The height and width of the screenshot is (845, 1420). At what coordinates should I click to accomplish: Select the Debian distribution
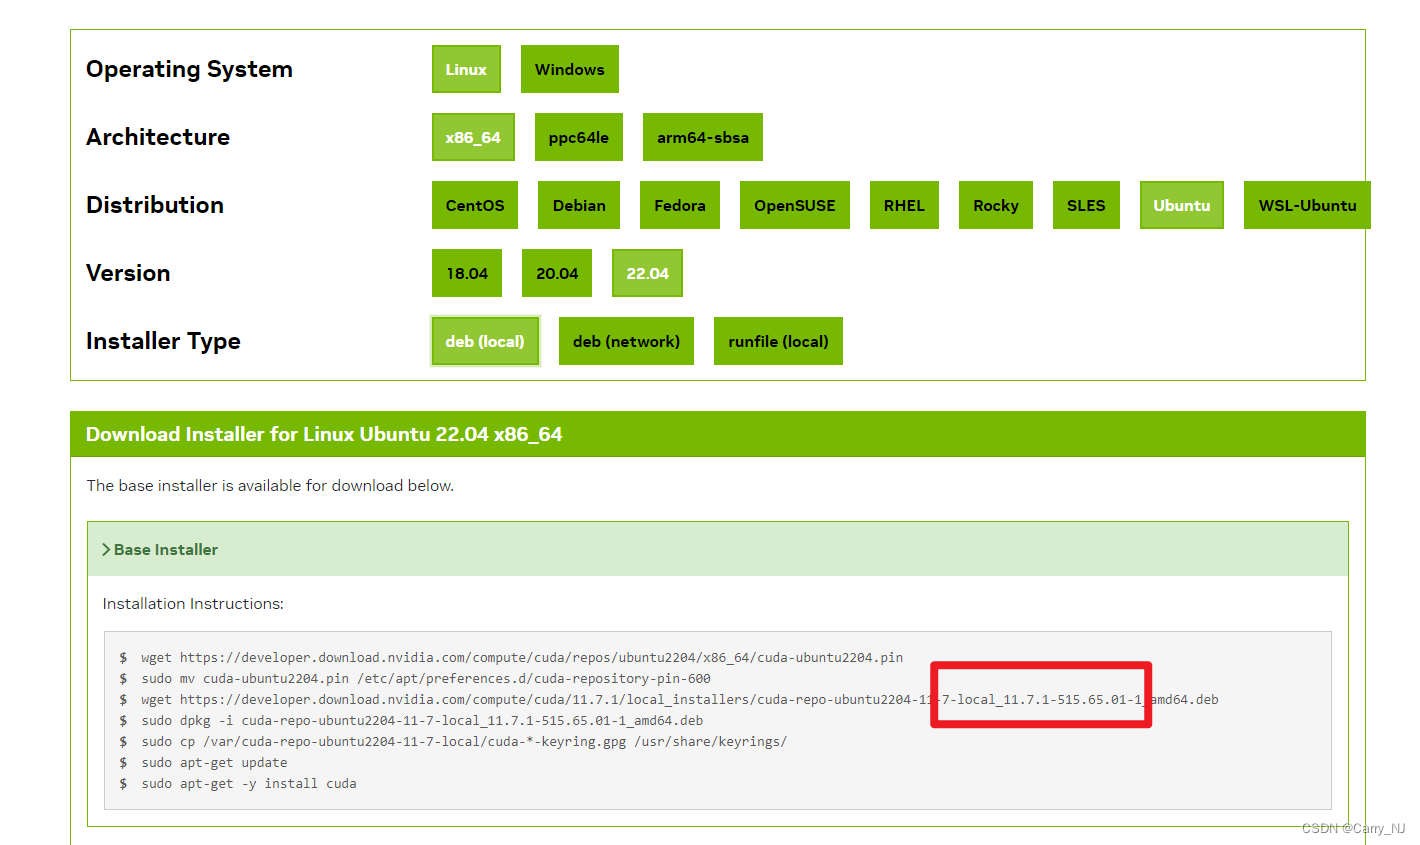point(579,205)
